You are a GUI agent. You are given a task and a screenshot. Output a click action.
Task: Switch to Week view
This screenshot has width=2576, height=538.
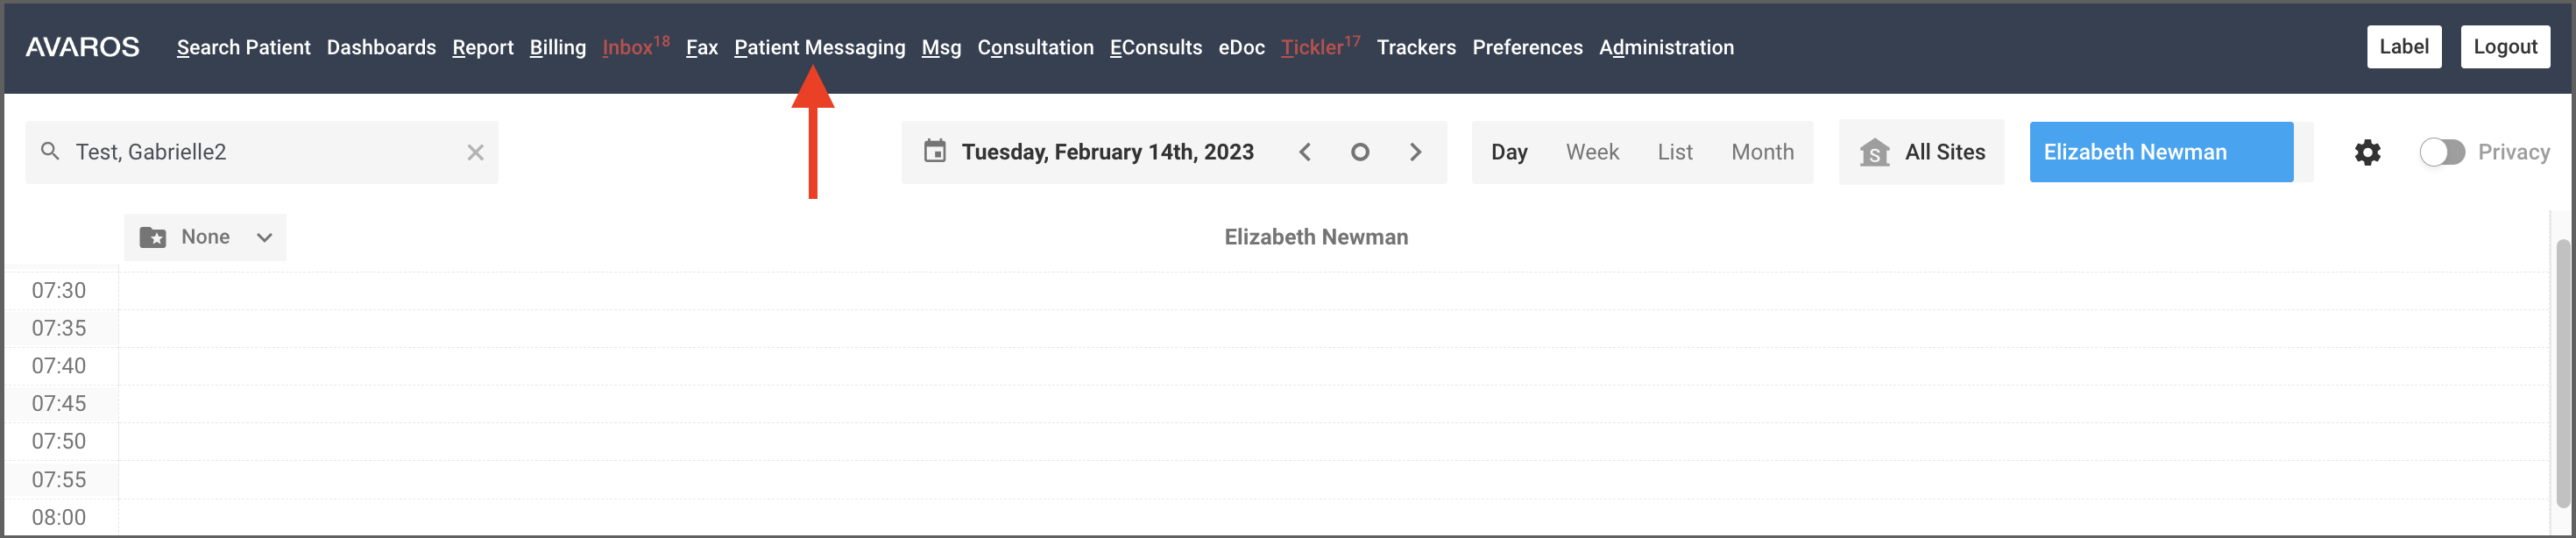(x=1591, y=152)
